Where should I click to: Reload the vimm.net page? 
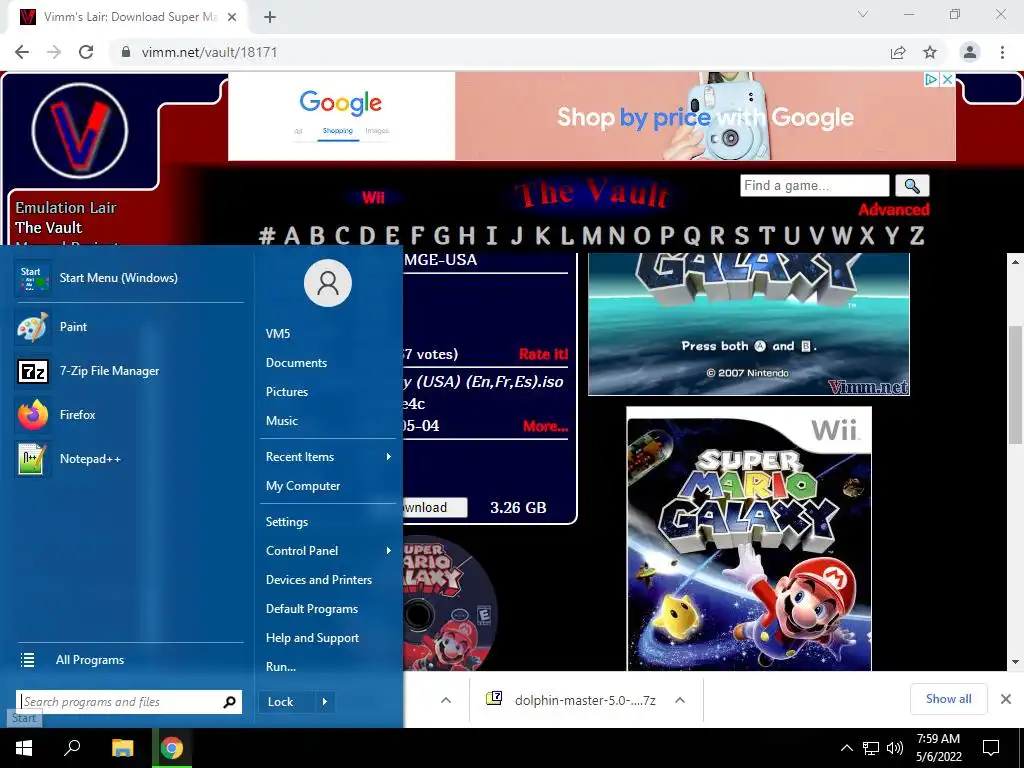pos(86,52)
